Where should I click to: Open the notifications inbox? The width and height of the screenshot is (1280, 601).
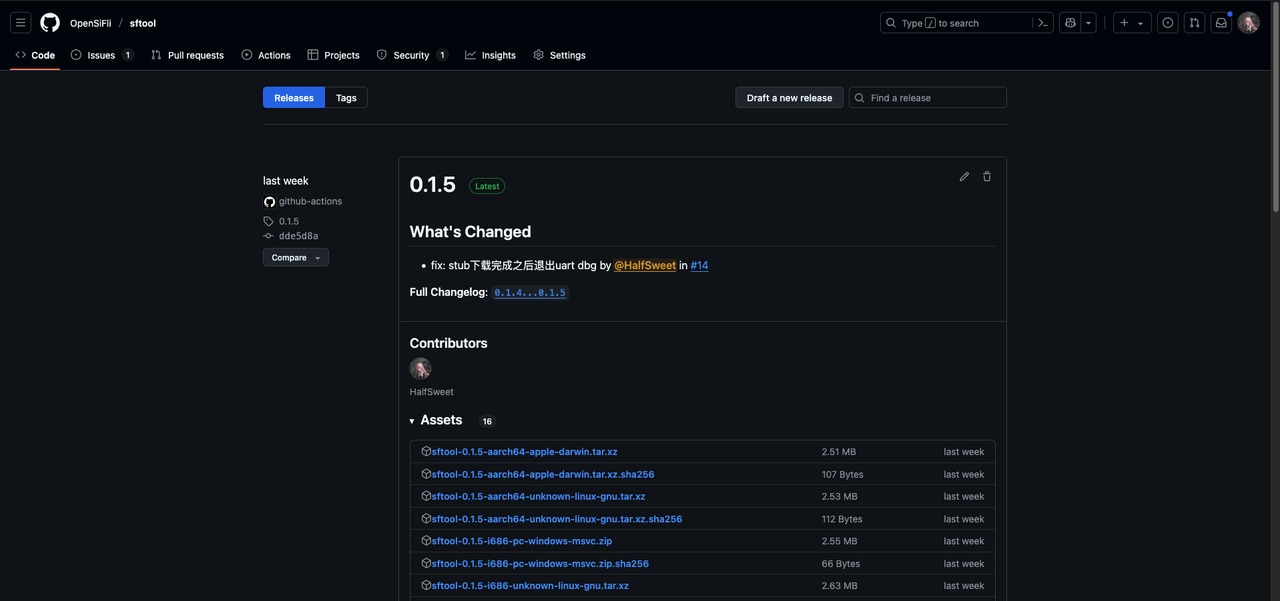tap(1221, 23)
